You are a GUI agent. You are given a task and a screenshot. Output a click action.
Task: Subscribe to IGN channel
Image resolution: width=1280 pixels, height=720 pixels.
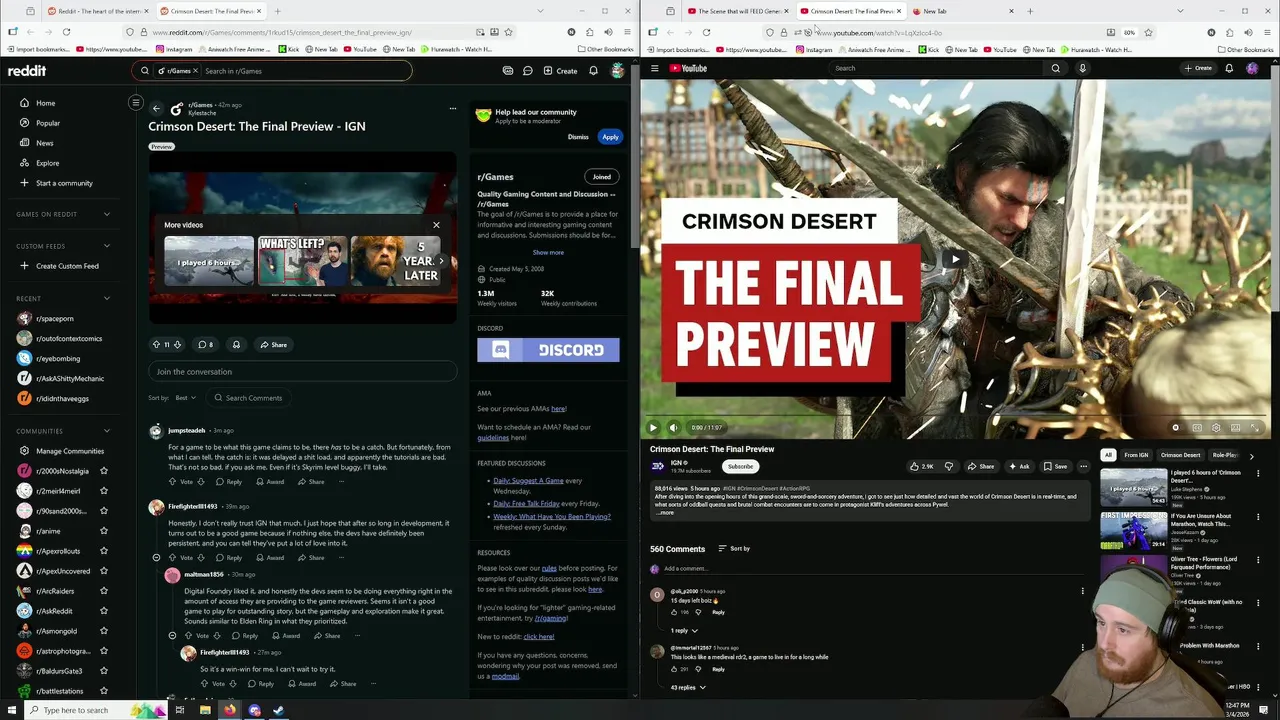[x=740, y=466]
